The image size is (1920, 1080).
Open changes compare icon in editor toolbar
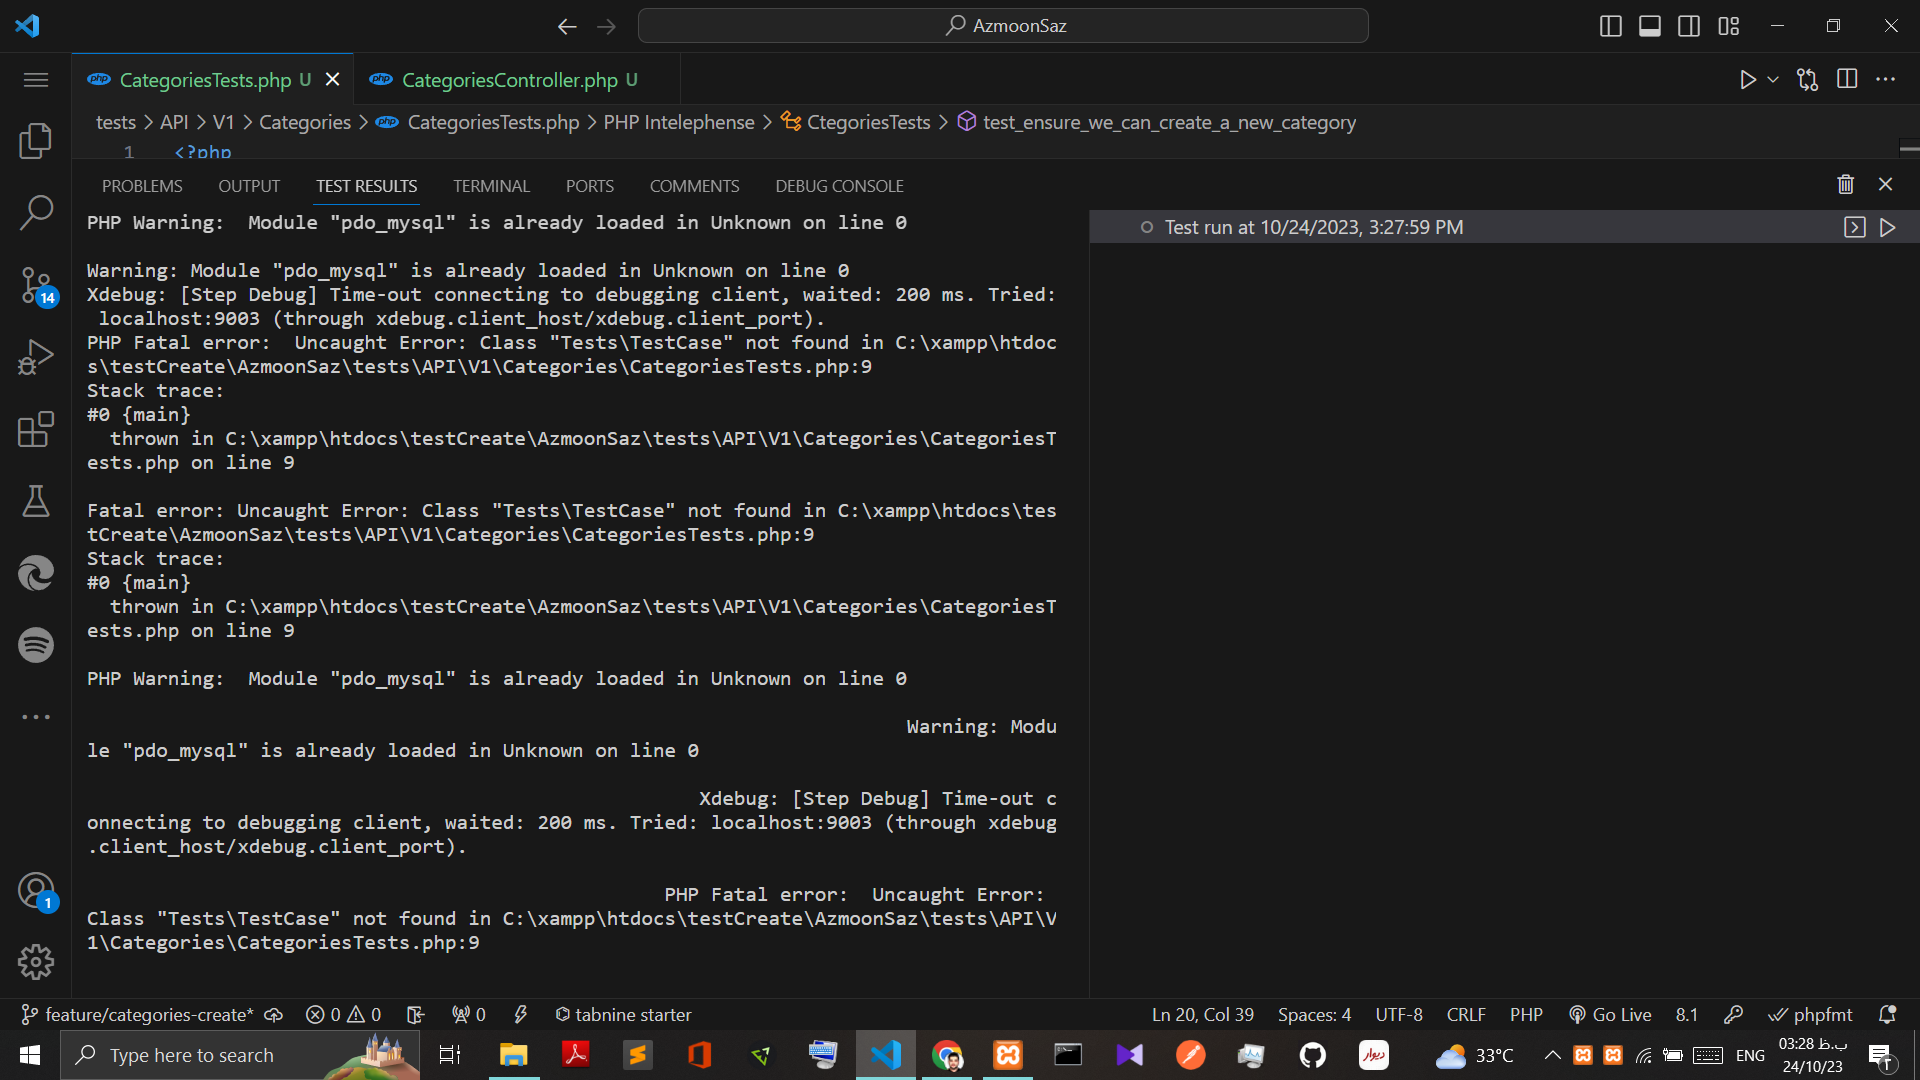coord(1807,80)
